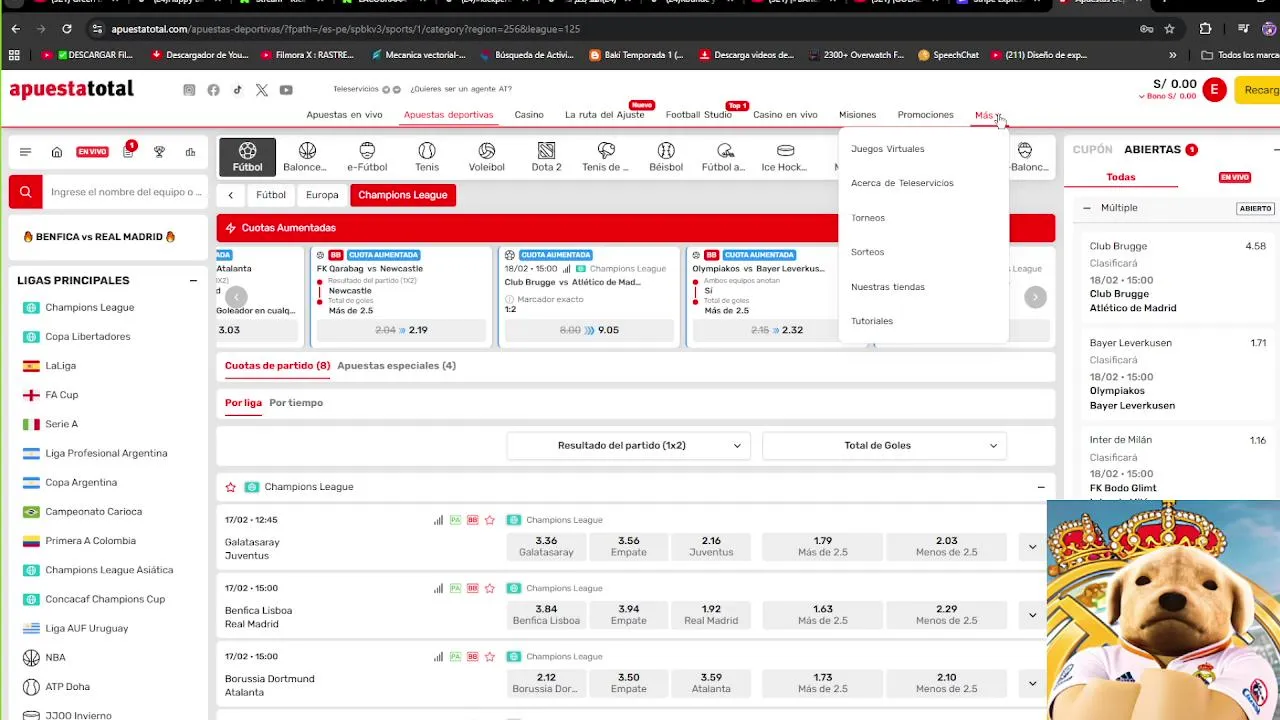Favorite the Galatasaray vs Juventus match star
Screen dimensions: 1280x720
tap(490, 520)
